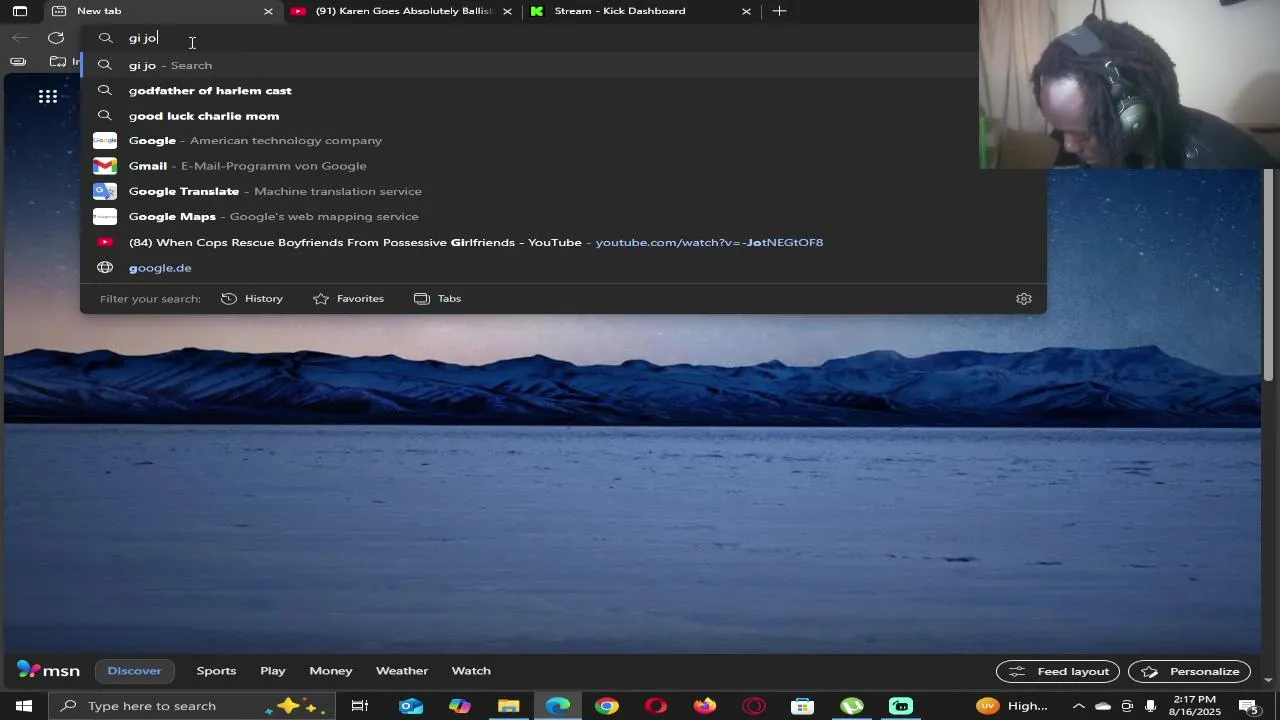The height and width of the screenshot is (720, 1280).
Task: Open the Copilot taskbar icon
Action: coord(460,706)
